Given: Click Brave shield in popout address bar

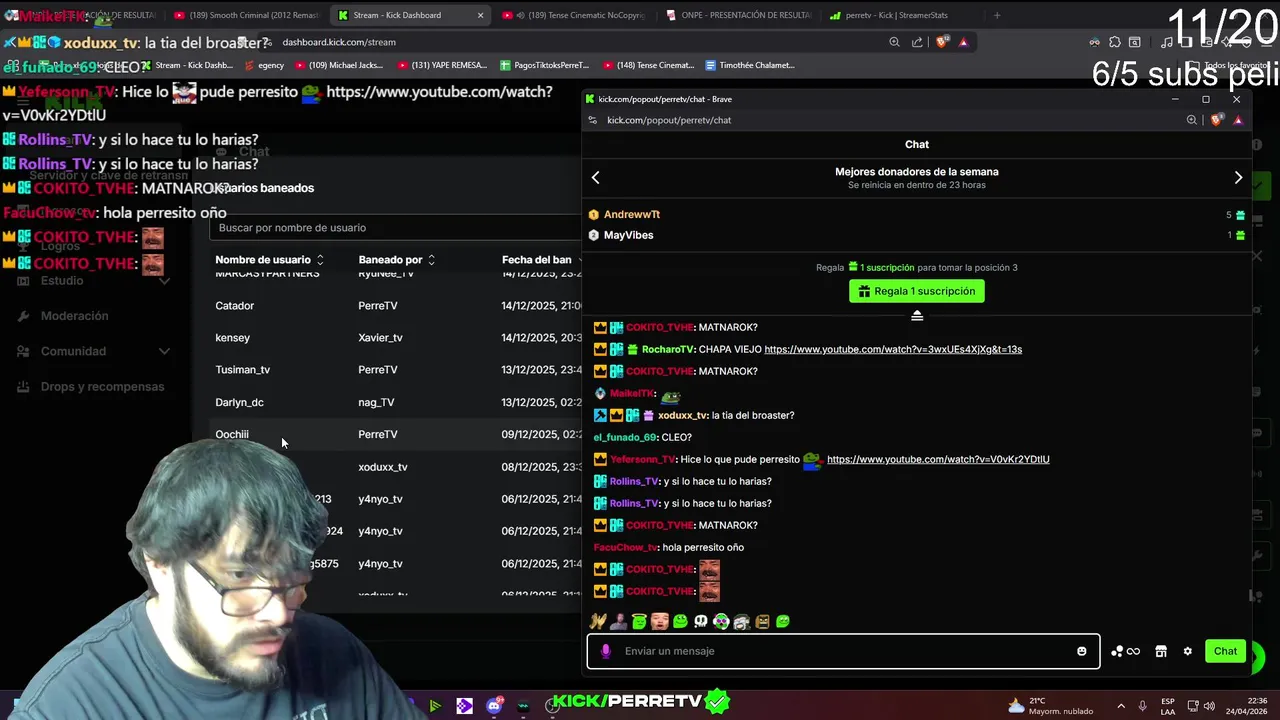Looking at the screenshot, I should click(1216, 120).
